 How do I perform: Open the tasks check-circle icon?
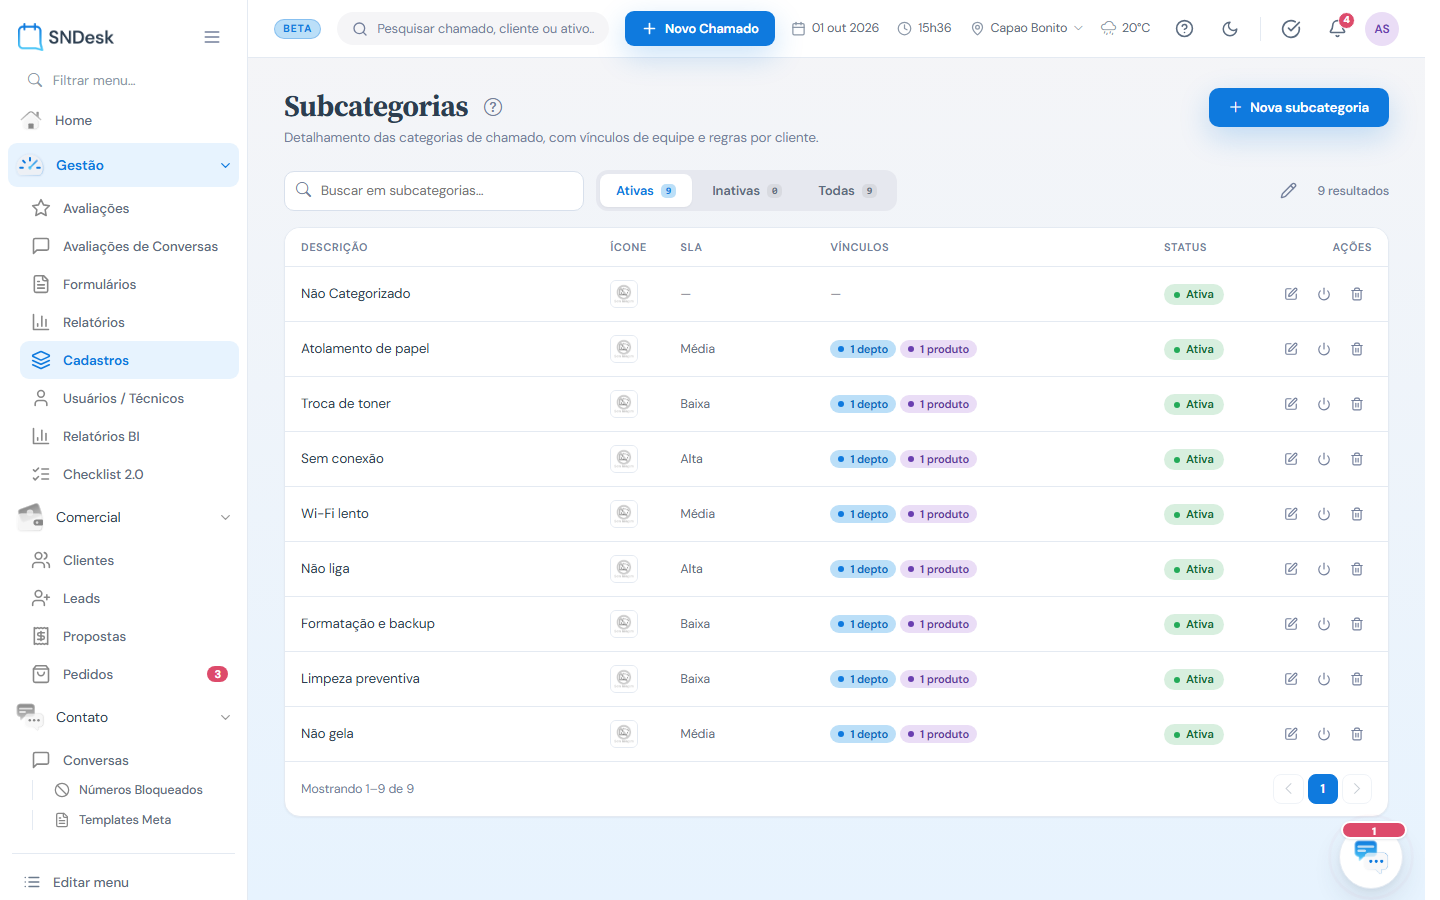coord(1291,29)
